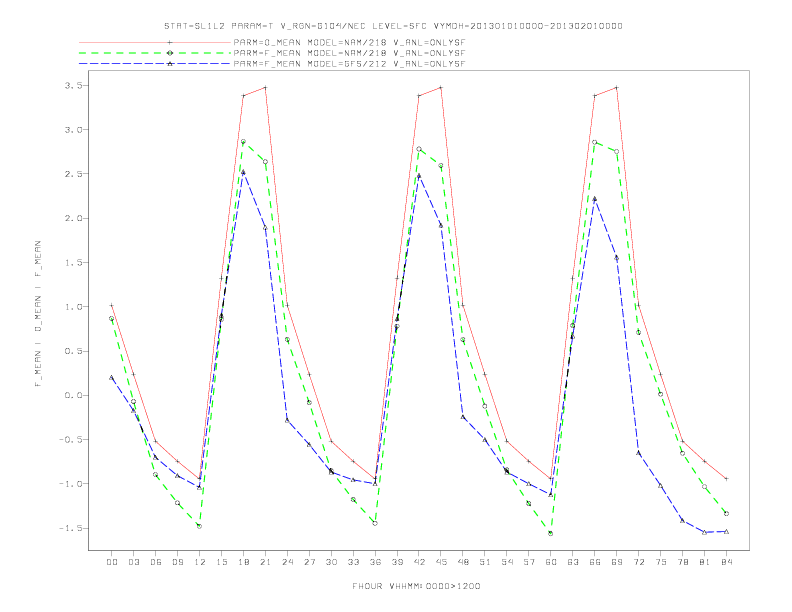The height and width of the screenshot is (612, 792).
Task: Click x-axis tick label 45
Action: coord(441,562)
